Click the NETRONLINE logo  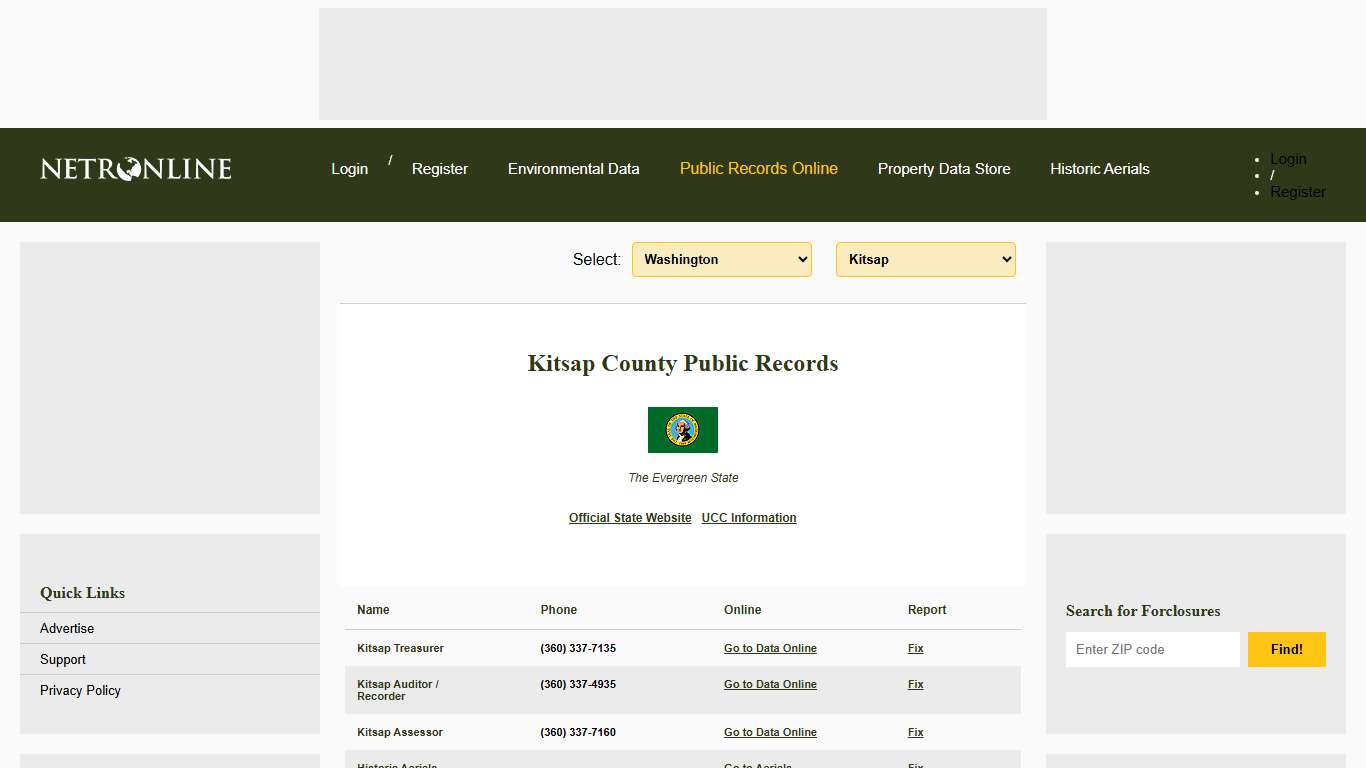134,169
